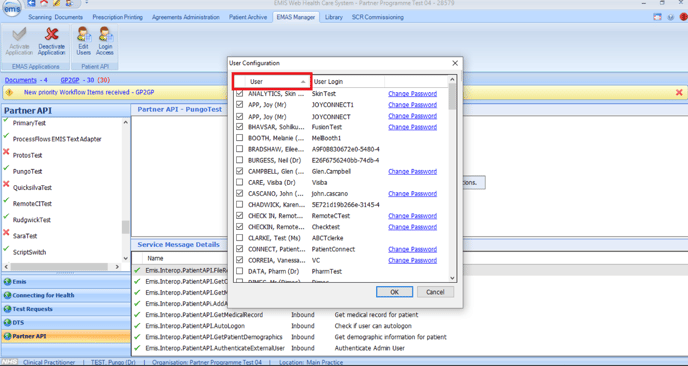Click the up arrow of user list scrollbar

click(452, 80)
